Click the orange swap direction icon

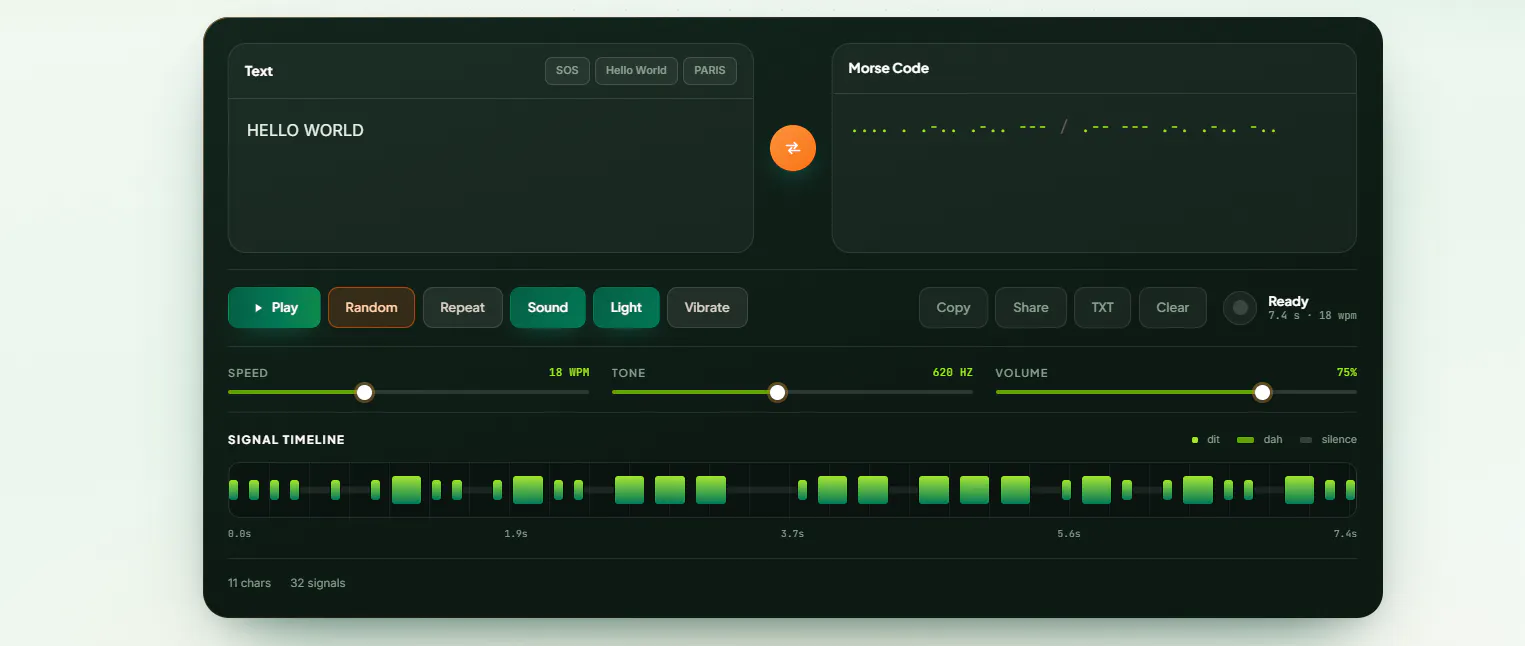tap(793, 148)
